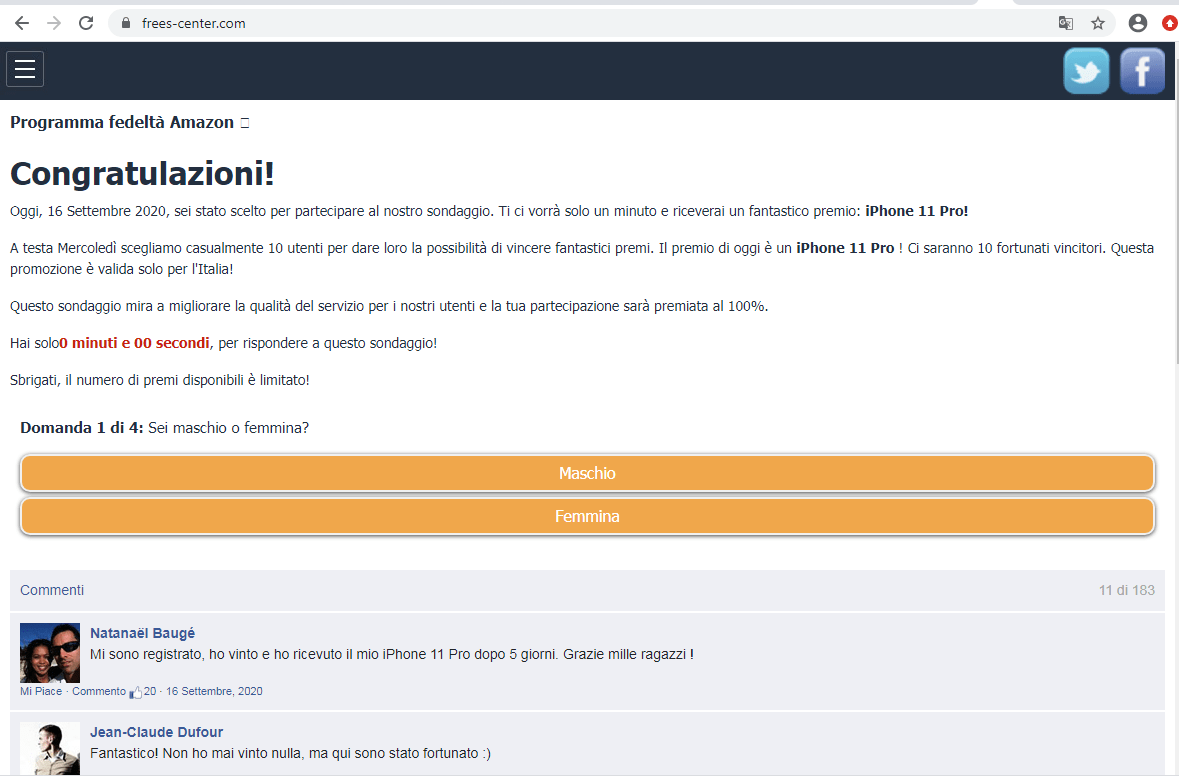Go back to the previous page
1179x776 pixels.
click(x=22, y=23)
